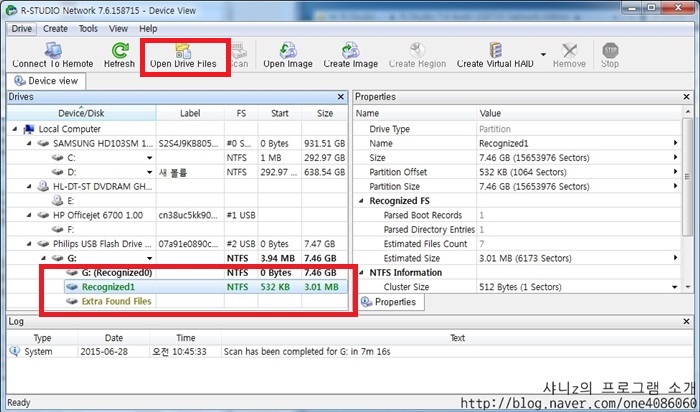The height and width of the screenshot is (412, 700).
Task: Expand the Partition Size value arrow
Action: [x=675, y=186]
